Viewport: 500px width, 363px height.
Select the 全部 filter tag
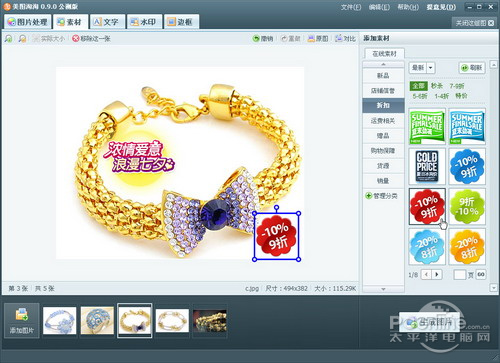418,86
